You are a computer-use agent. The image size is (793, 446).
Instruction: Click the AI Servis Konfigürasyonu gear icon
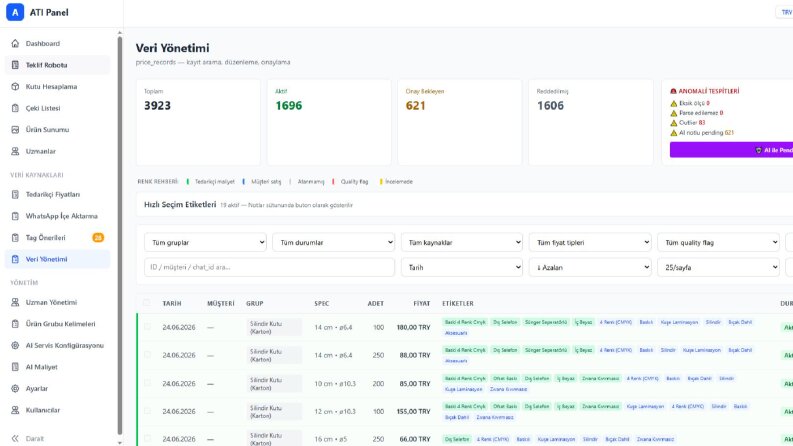[15, 345]
